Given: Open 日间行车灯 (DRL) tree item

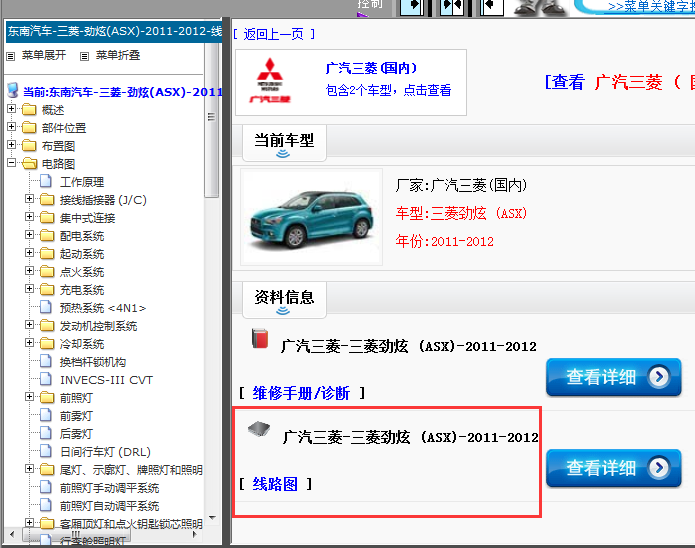Looking at the screenshot, I should pyautogui.click(x=105, y=452).
